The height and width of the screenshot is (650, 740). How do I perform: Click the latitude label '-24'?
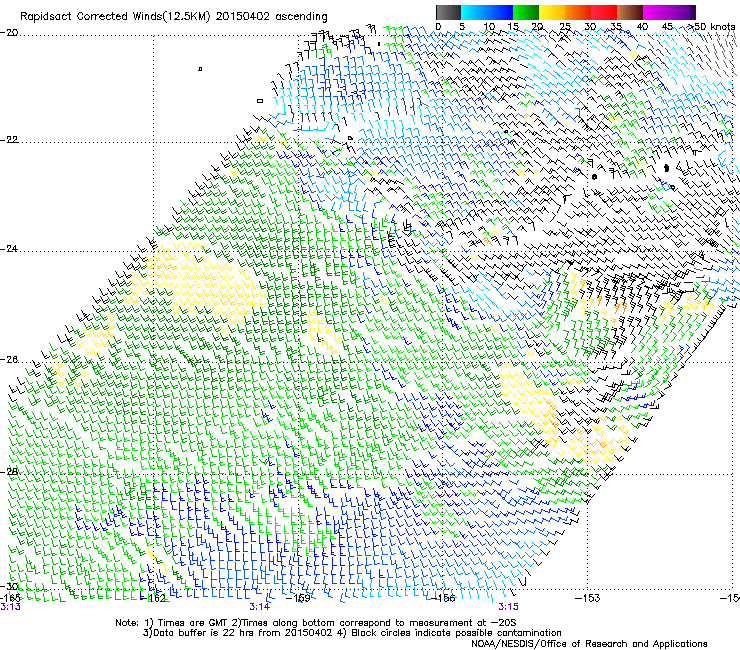pyautogui.click(x=9, y=249)
